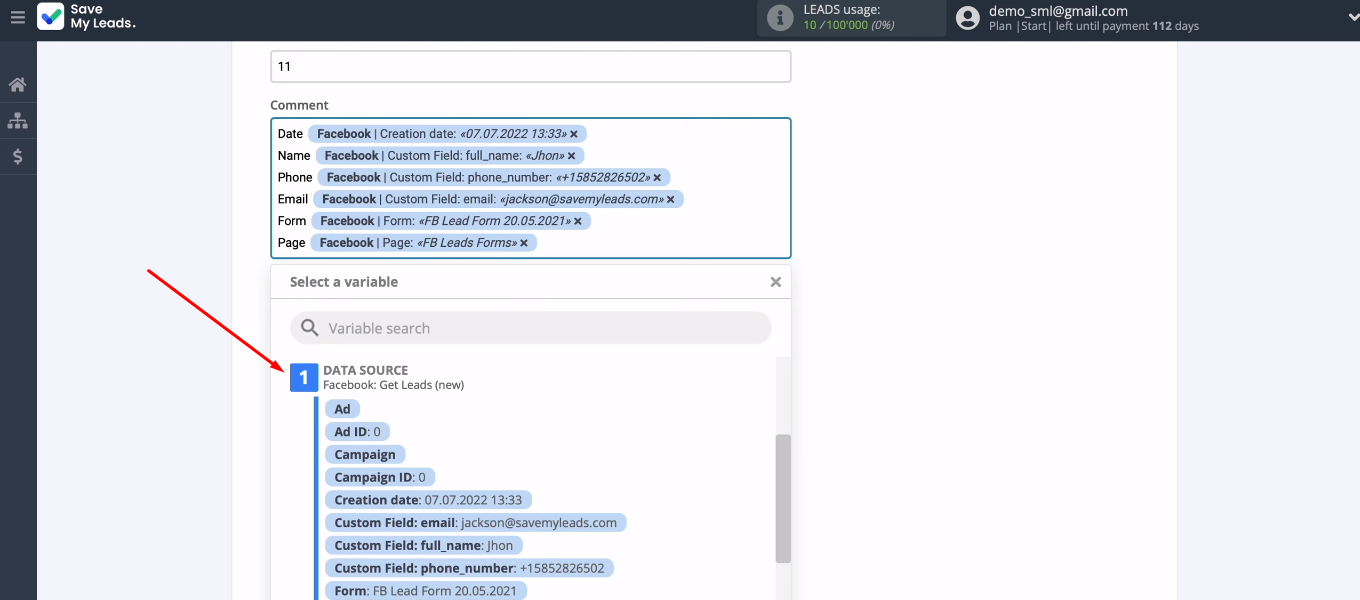Click the input field containing 11
Viewport: 1360px width, 600px height.
(531, 66)
